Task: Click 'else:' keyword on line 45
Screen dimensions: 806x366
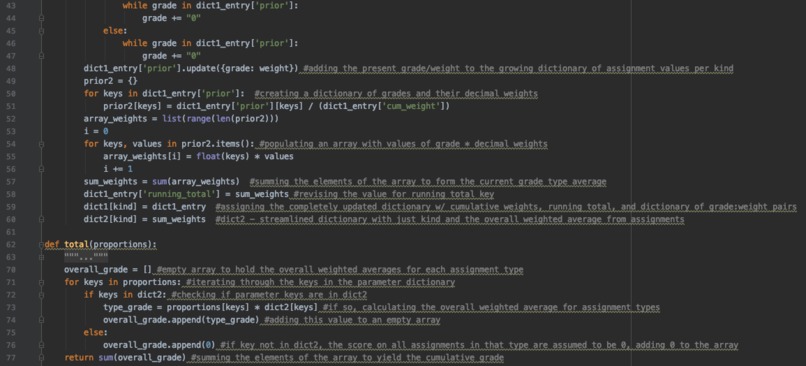Action: tap(116, 31)
